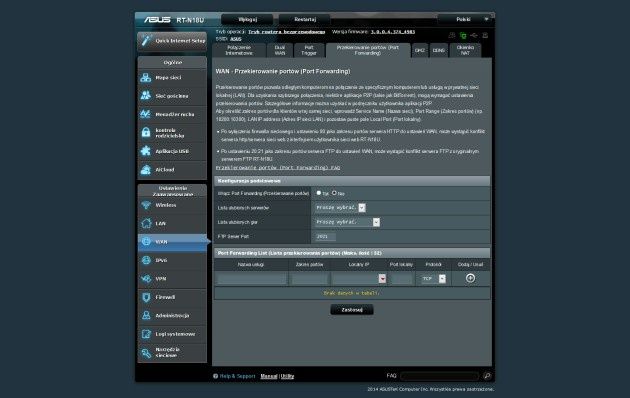Open the AiCloud cloud icon
Screen dimensions: 630x398
(145, 169)
